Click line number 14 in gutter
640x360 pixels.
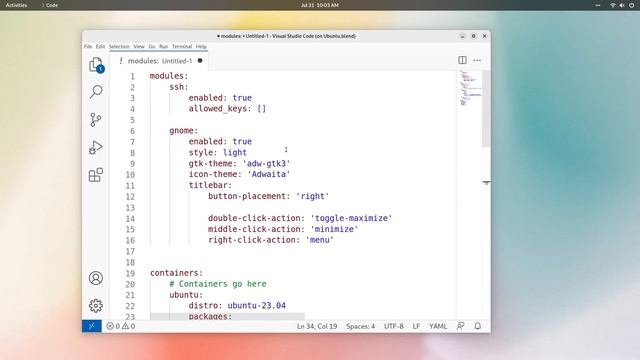(130, 219)
